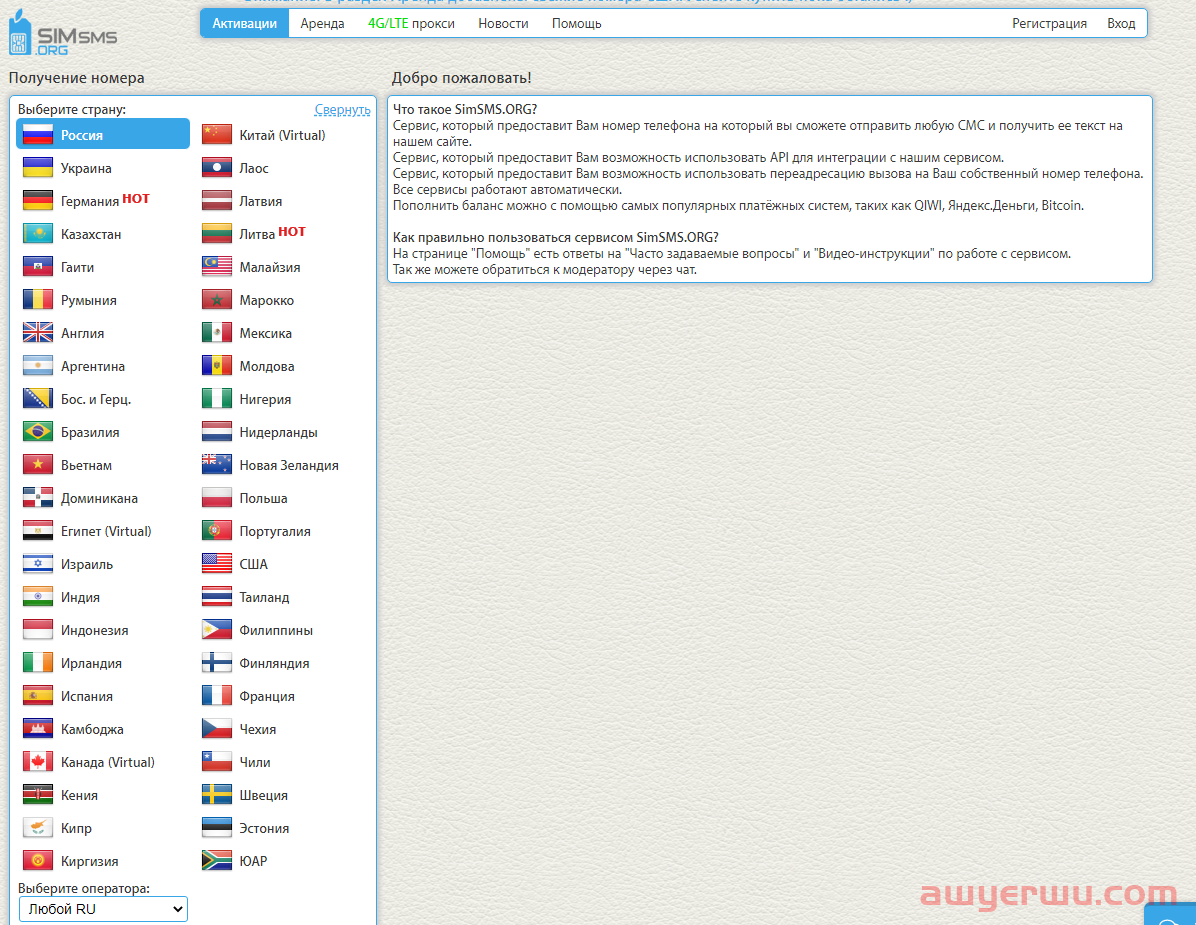
Task: Click the Kazakhstan flag icon
Action: click(x=37, y=234)
